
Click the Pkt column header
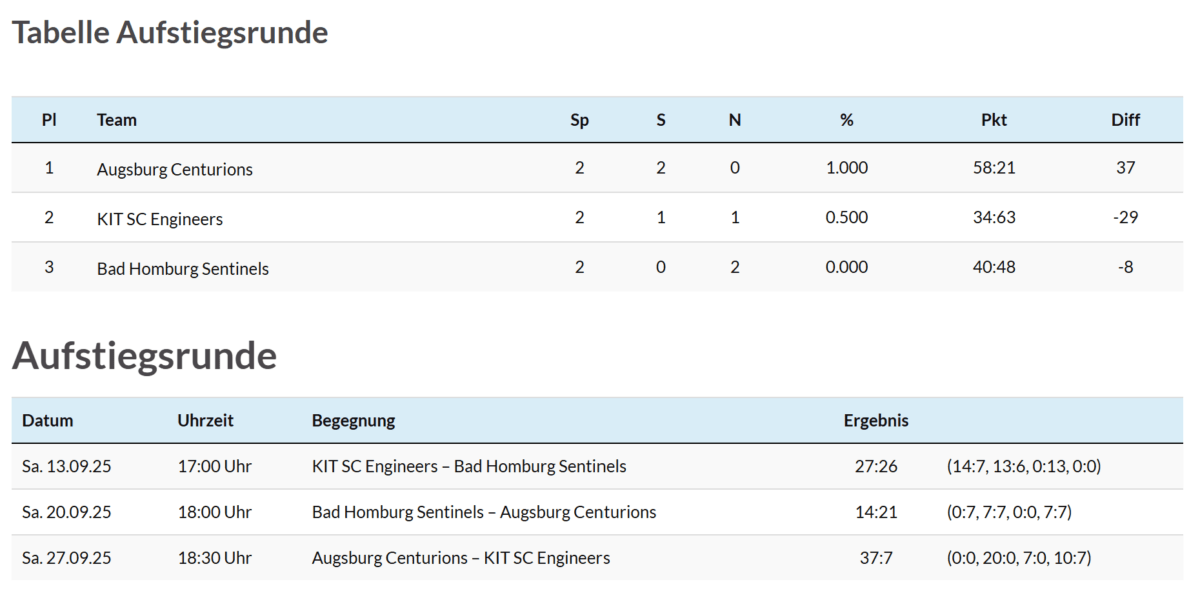click(x=993, y=120)
